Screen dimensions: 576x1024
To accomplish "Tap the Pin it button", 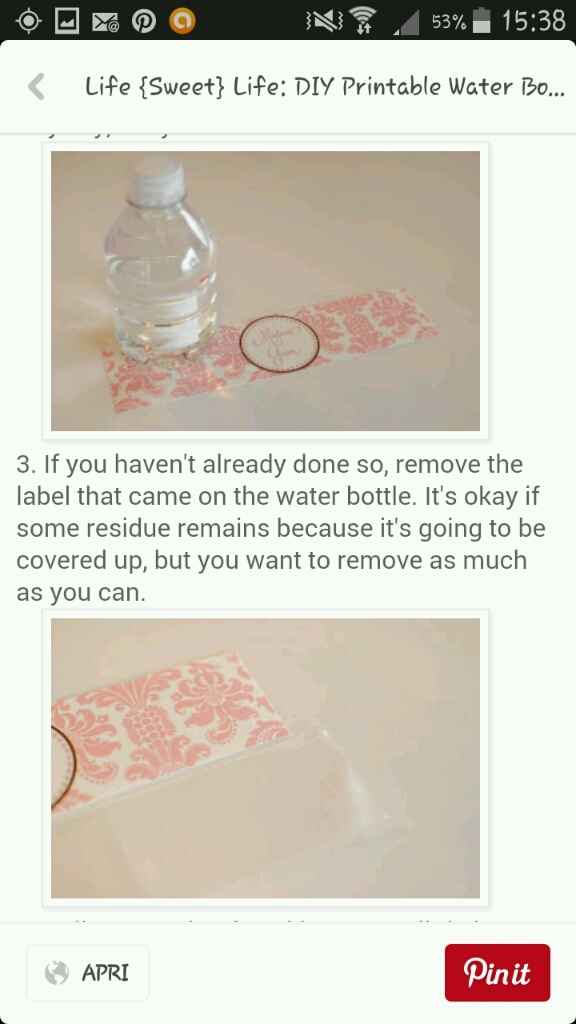I will coord(497,972).
